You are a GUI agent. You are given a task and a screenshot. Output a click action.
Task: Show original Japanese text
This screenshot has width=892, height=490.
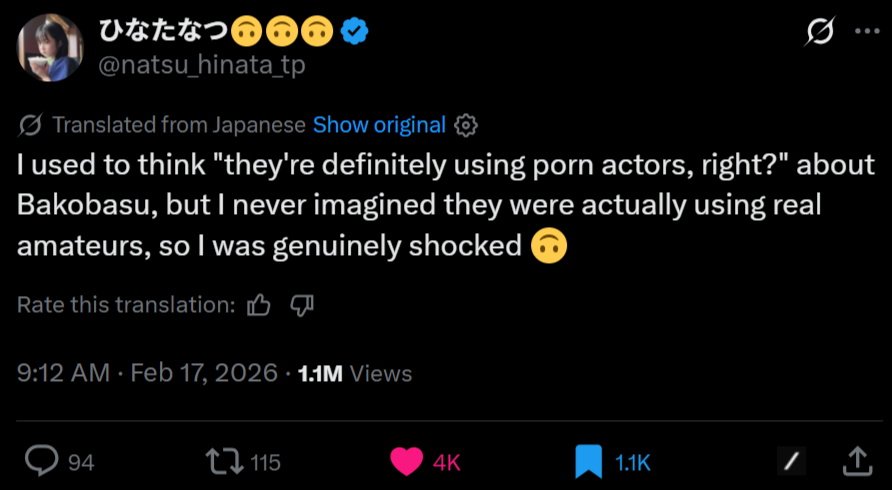pos(379,125)
